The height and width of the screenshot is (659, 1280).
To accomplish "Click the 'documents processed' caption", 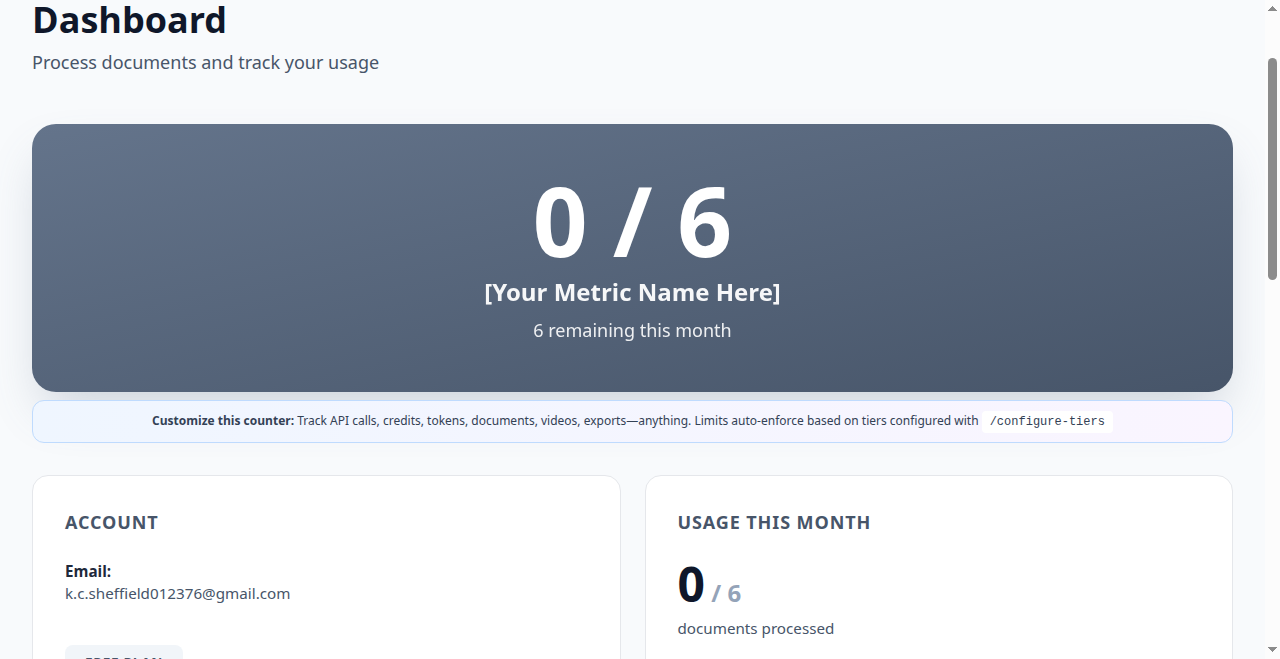I will (x=755, y=629).
